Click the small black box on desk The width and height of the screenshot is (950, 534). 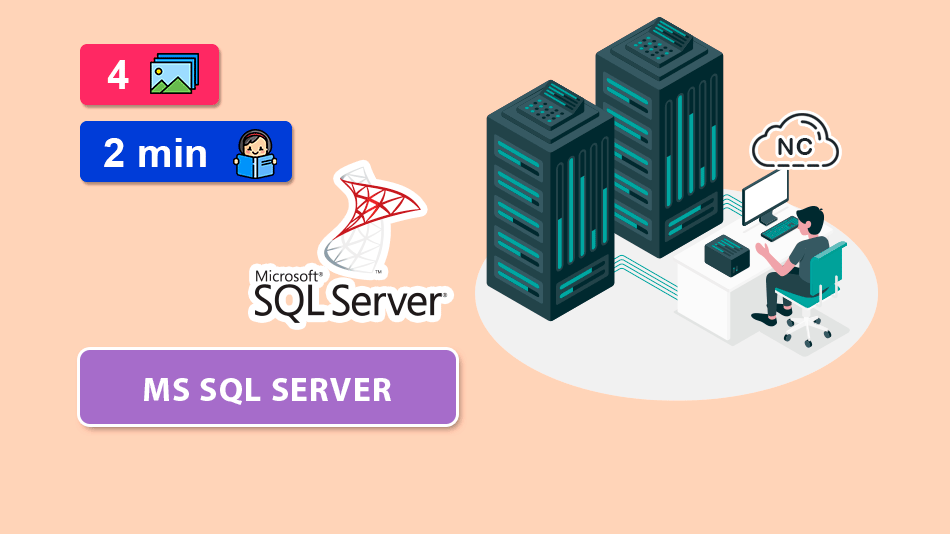[x=727, y=255]
